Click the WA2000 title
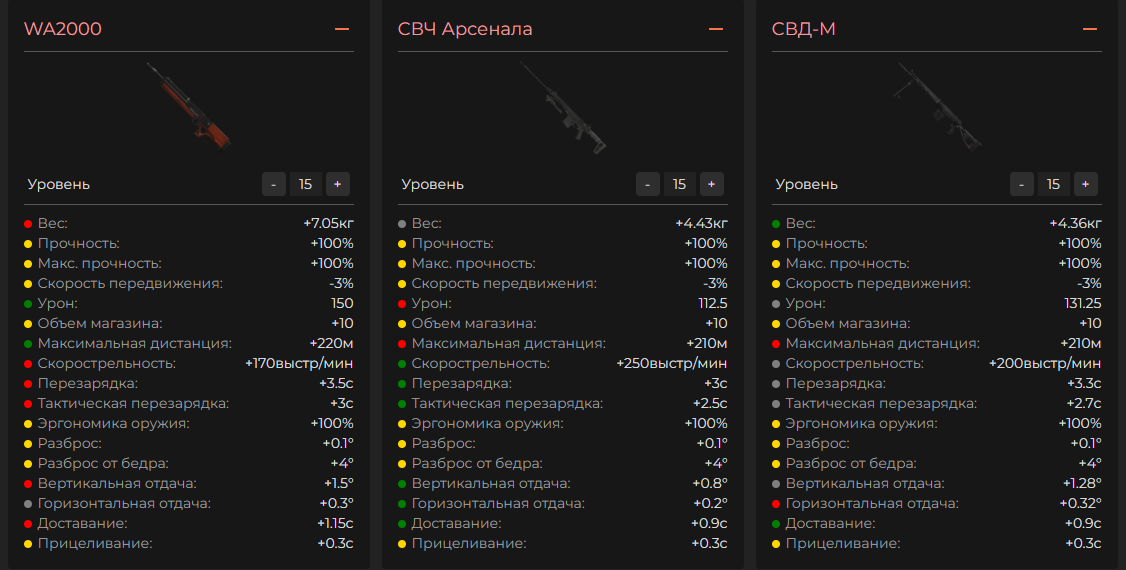Viewport: 1126px width, 570px height. pyautogui.click(x=62, y=29)
